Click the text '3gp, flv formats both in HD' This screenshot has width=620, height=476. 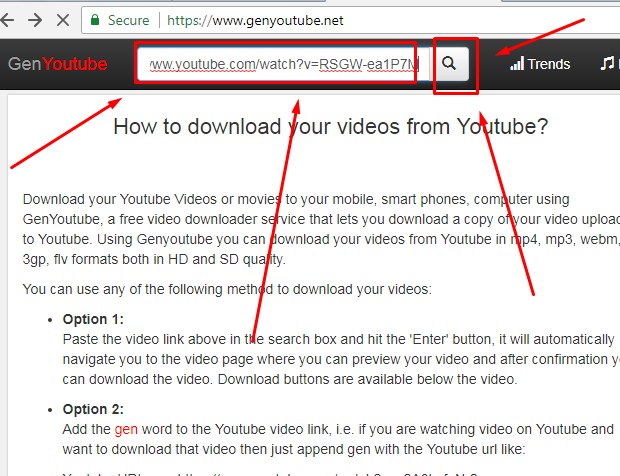(105, 260)
